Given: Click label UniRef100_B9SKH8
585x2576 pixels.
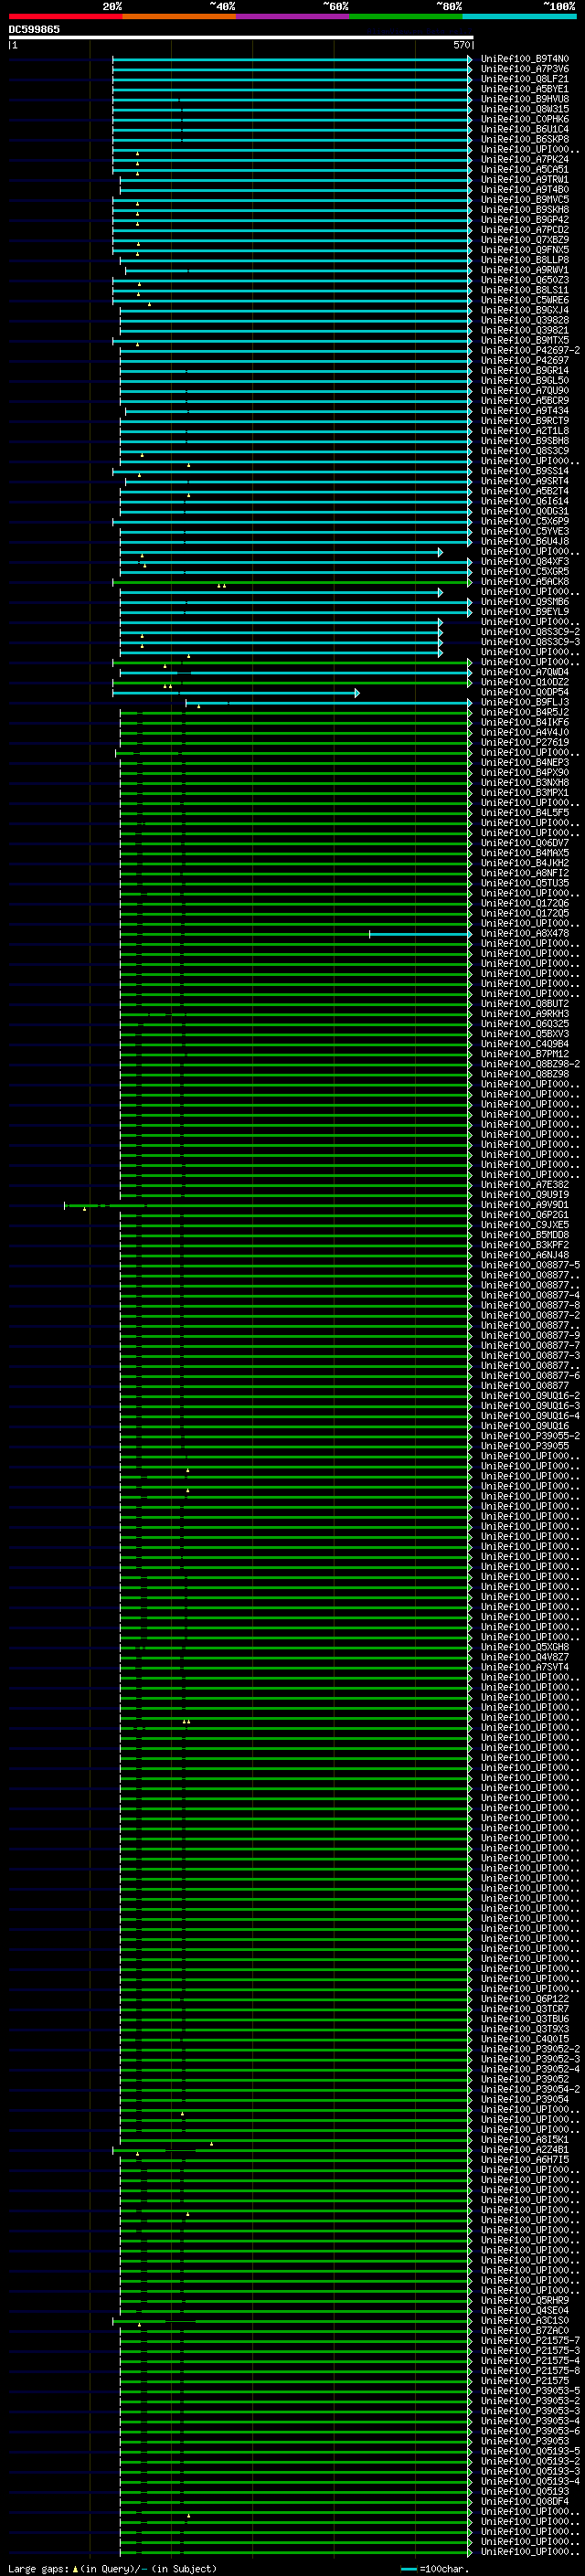Looking at the screenshot, I should [525, 210].
